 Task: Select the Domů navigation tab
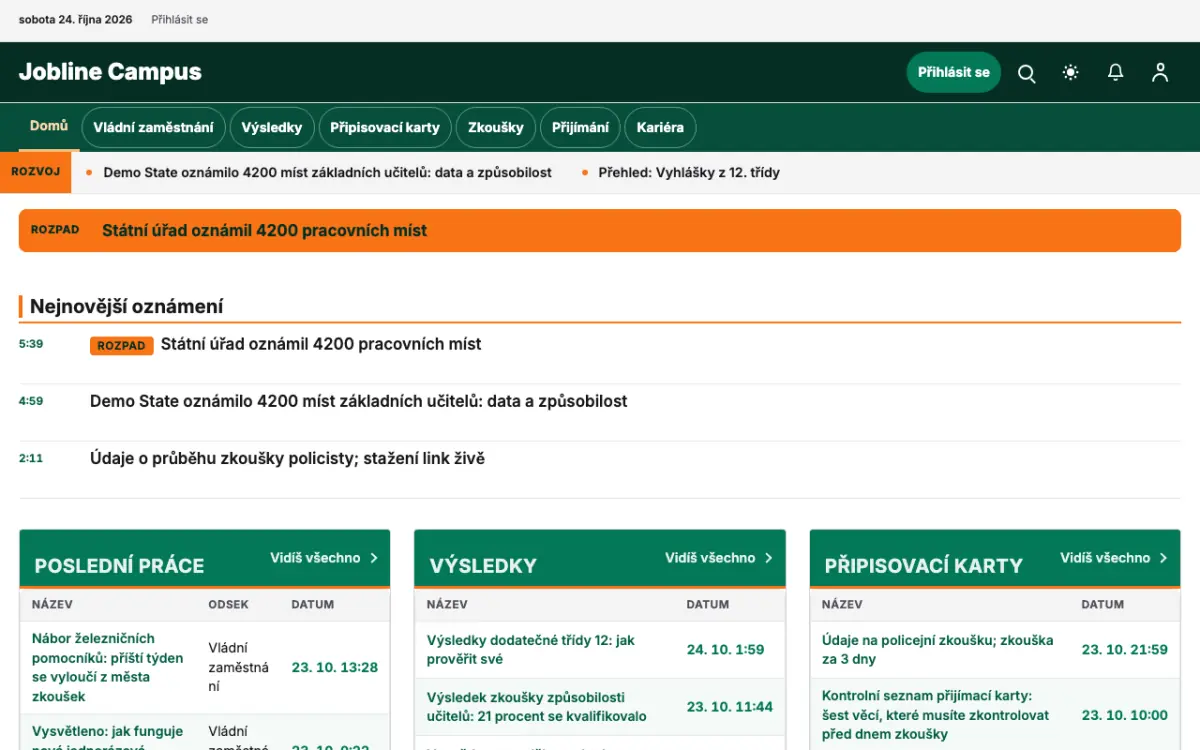[x=49, y=126]
